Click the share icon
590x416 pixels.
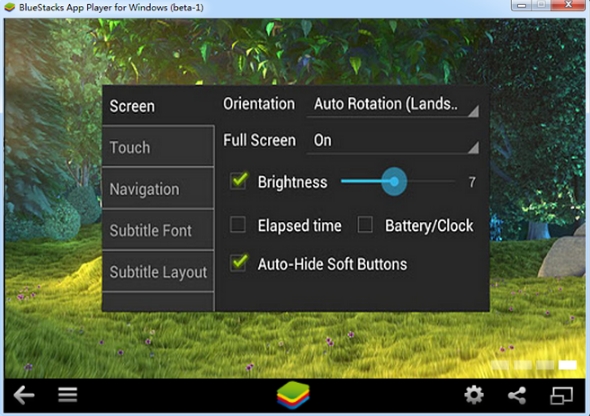tap(517, 395)
